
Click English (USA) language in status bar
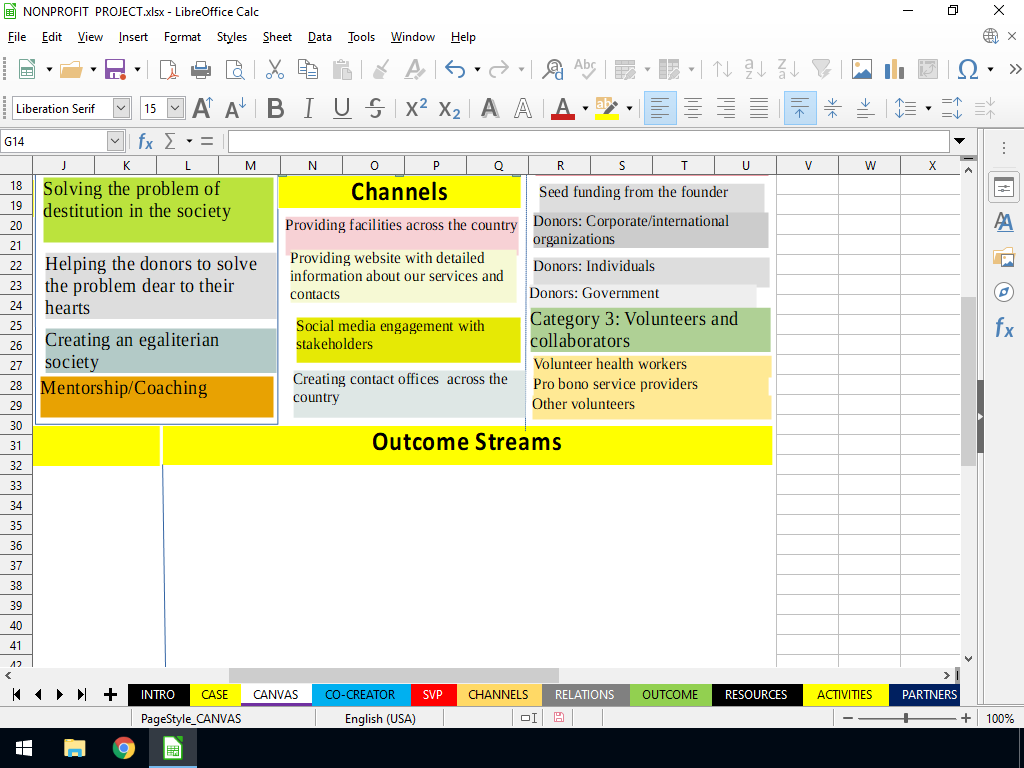380,718
